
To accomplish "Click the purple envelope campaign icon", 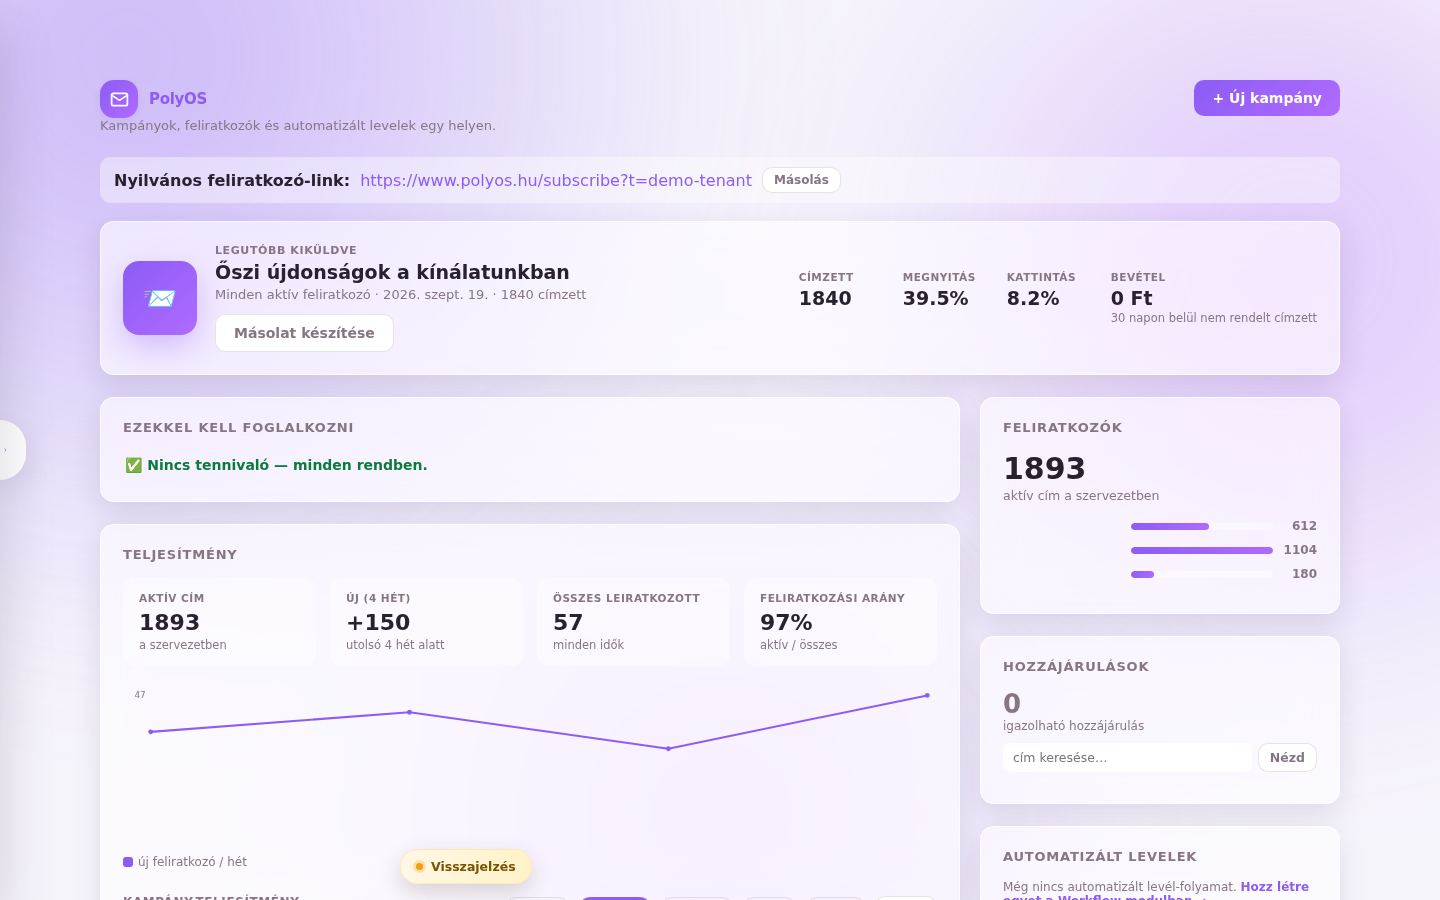I will [x=160, y=298].
